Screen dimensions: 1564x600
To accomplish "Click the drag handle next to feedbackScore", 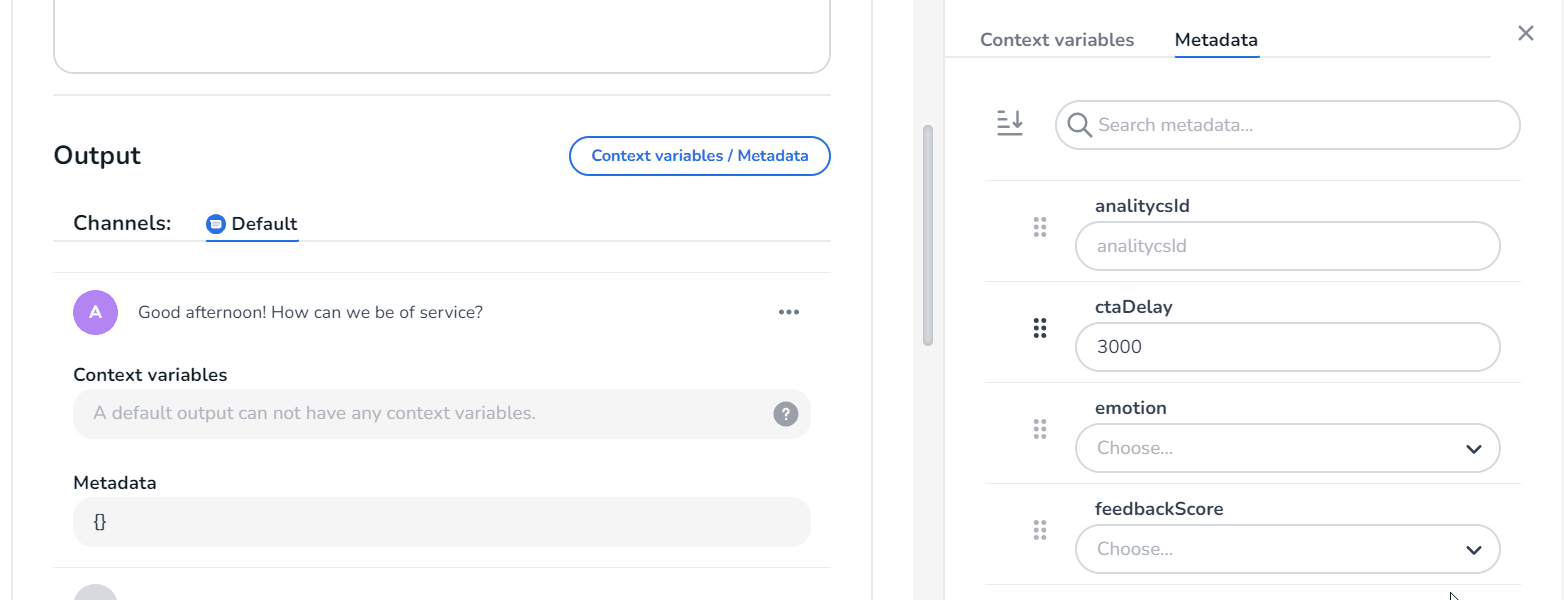I will (x=1040, y=529).
